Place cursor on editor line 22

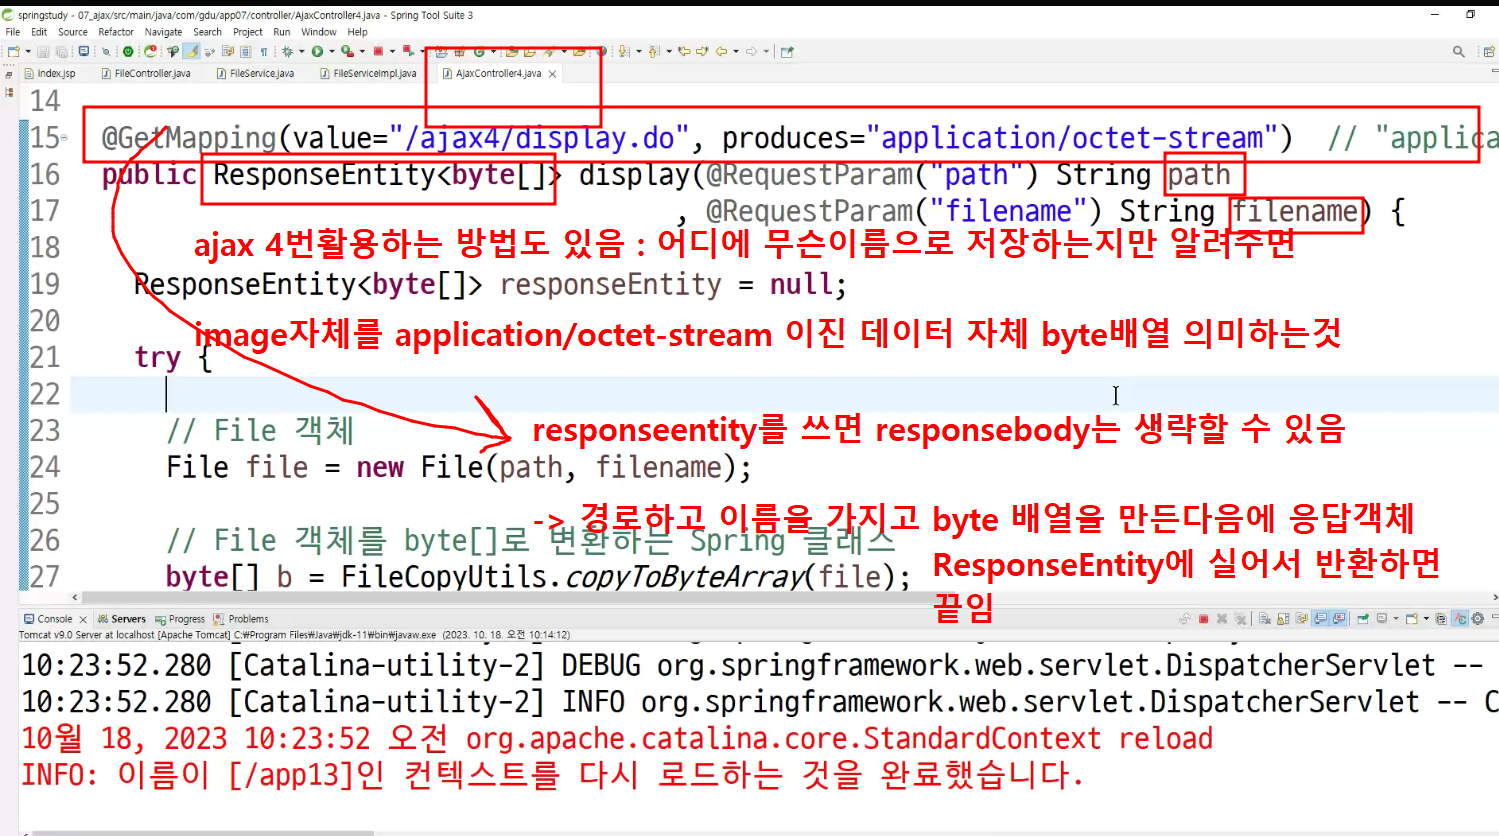click(784, 394)
